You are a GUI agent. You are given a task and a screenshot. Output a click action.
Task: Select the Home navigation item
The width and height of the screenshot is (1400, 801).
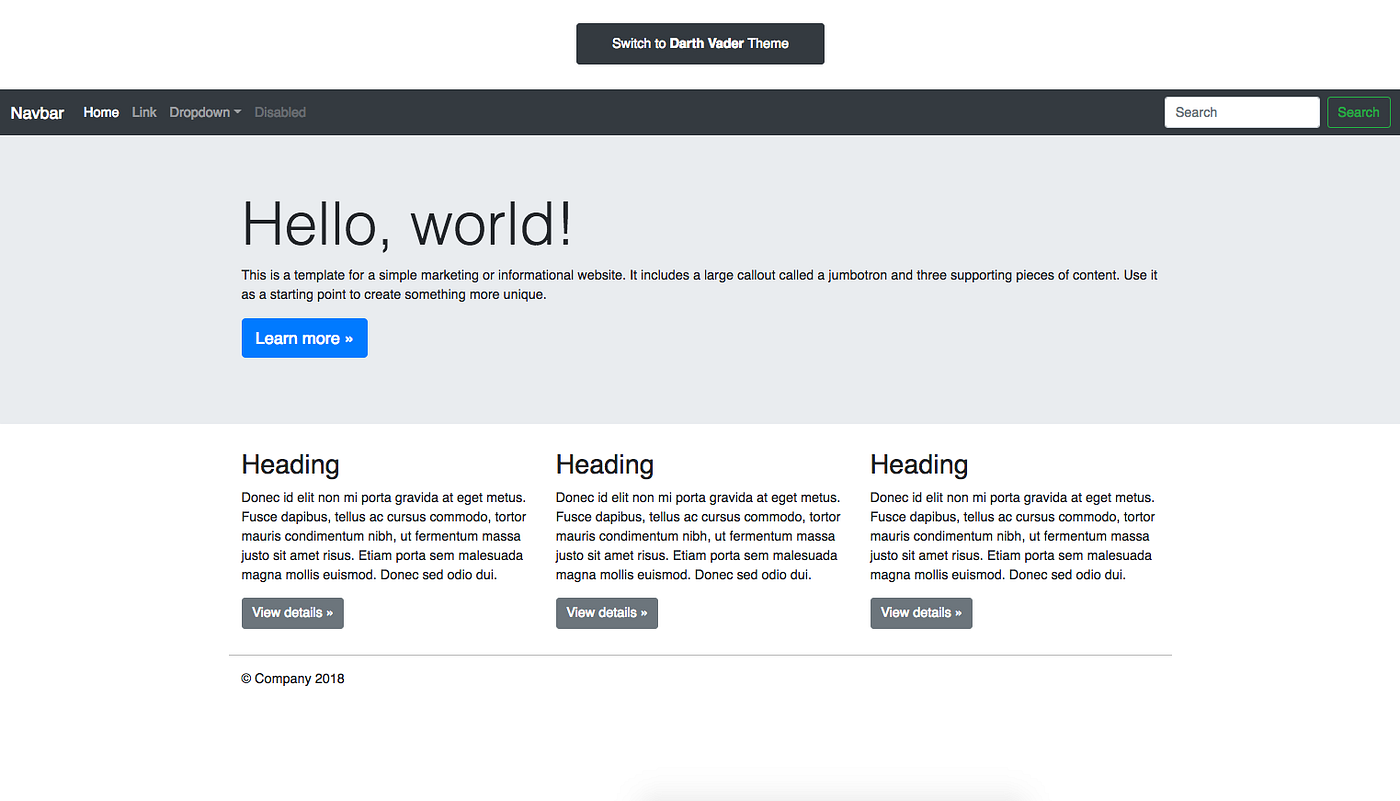pyautogui.click(x=100, y=112)
